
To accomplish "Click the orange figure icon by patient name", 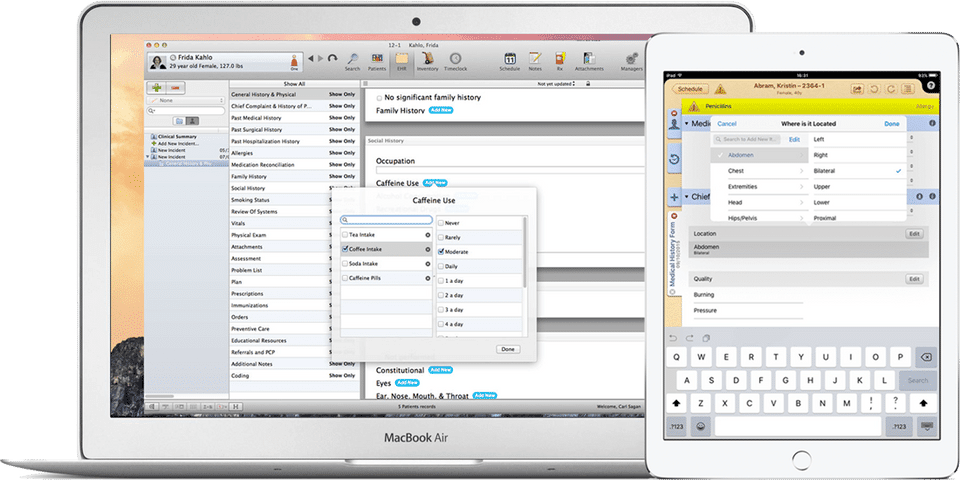I will click(294, 62).
